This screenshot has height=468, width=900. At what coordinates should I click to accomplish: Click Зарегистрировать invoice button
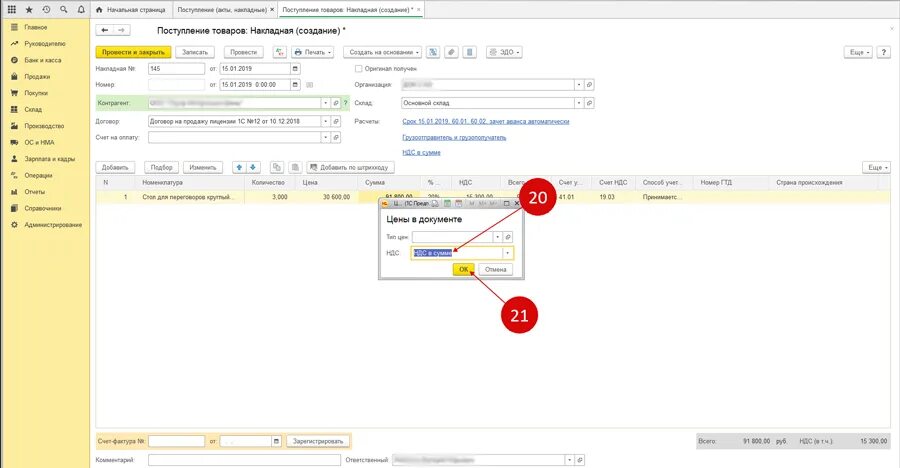coord(318,442)
